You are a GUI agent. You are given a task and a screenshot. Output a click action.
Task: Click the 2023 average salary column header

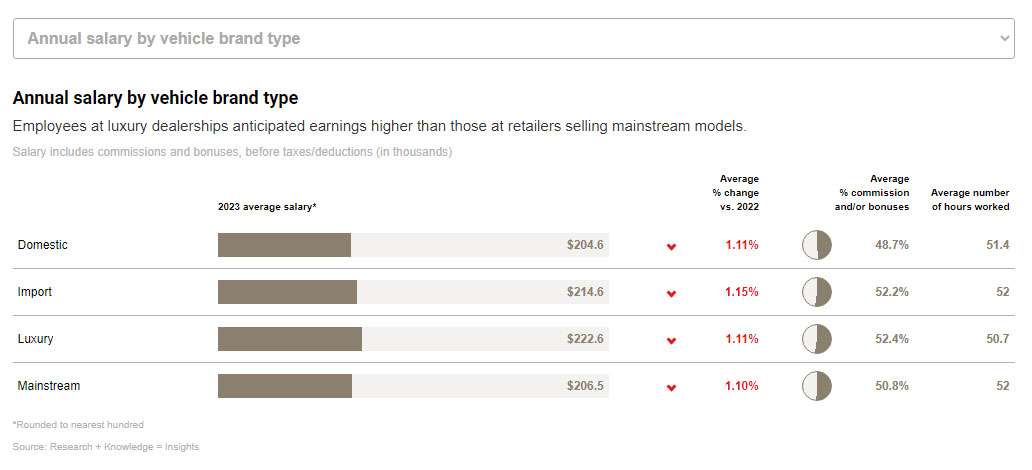(x=267, y=207)
